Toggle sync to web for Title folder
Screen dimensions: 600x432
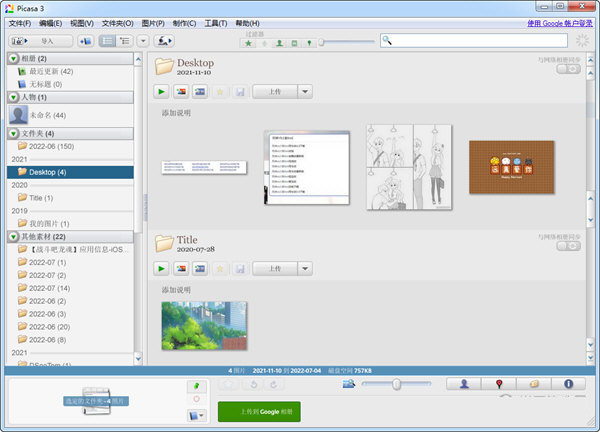pos(567,246)
